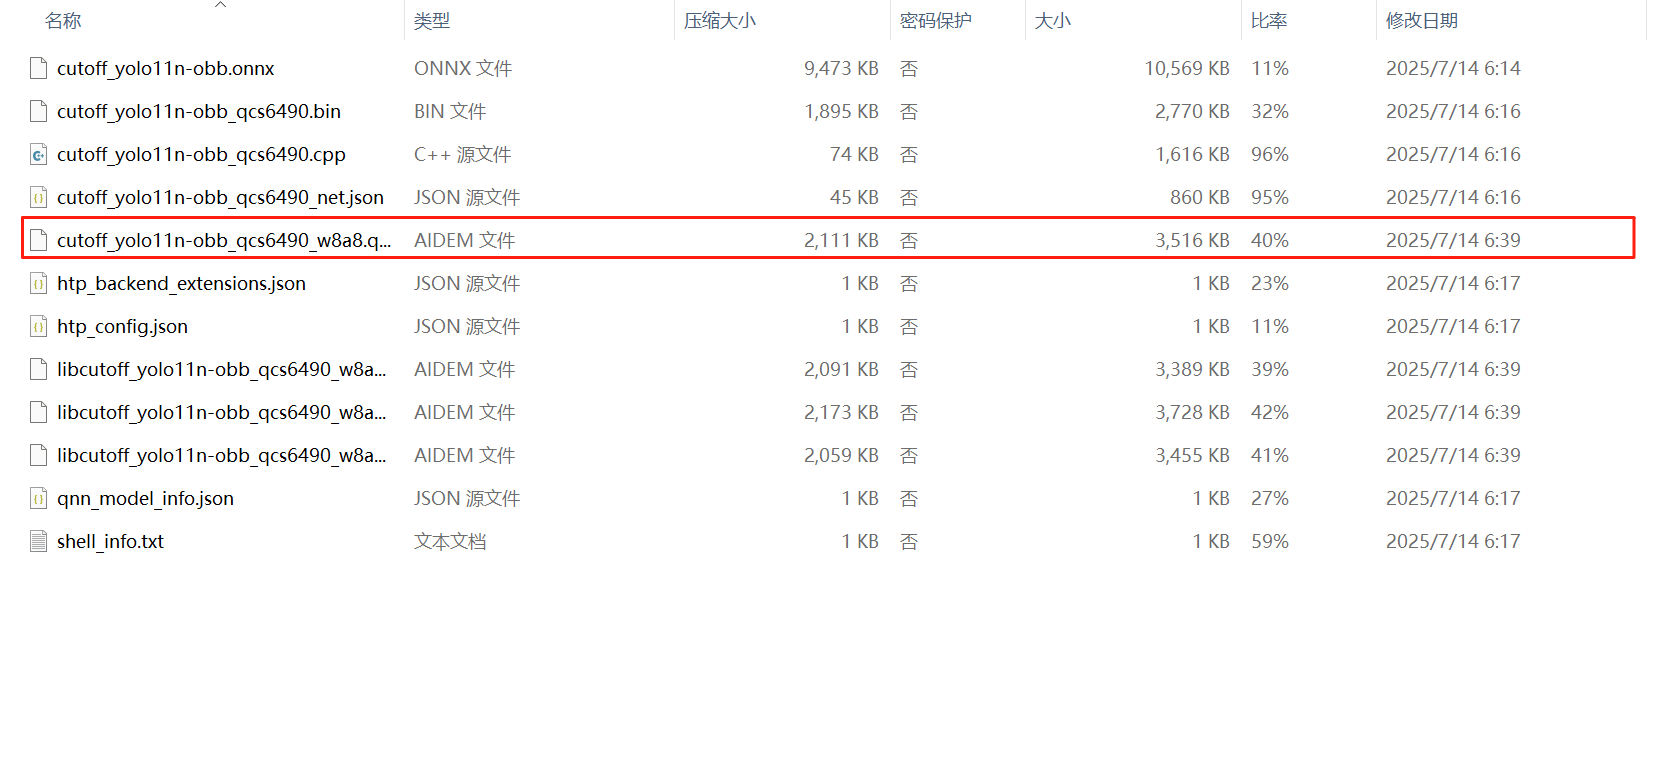Viewport: 1680px width, 774px height.
Task: Click the type cell "BIN 文件"
Action: pos(450,111)
